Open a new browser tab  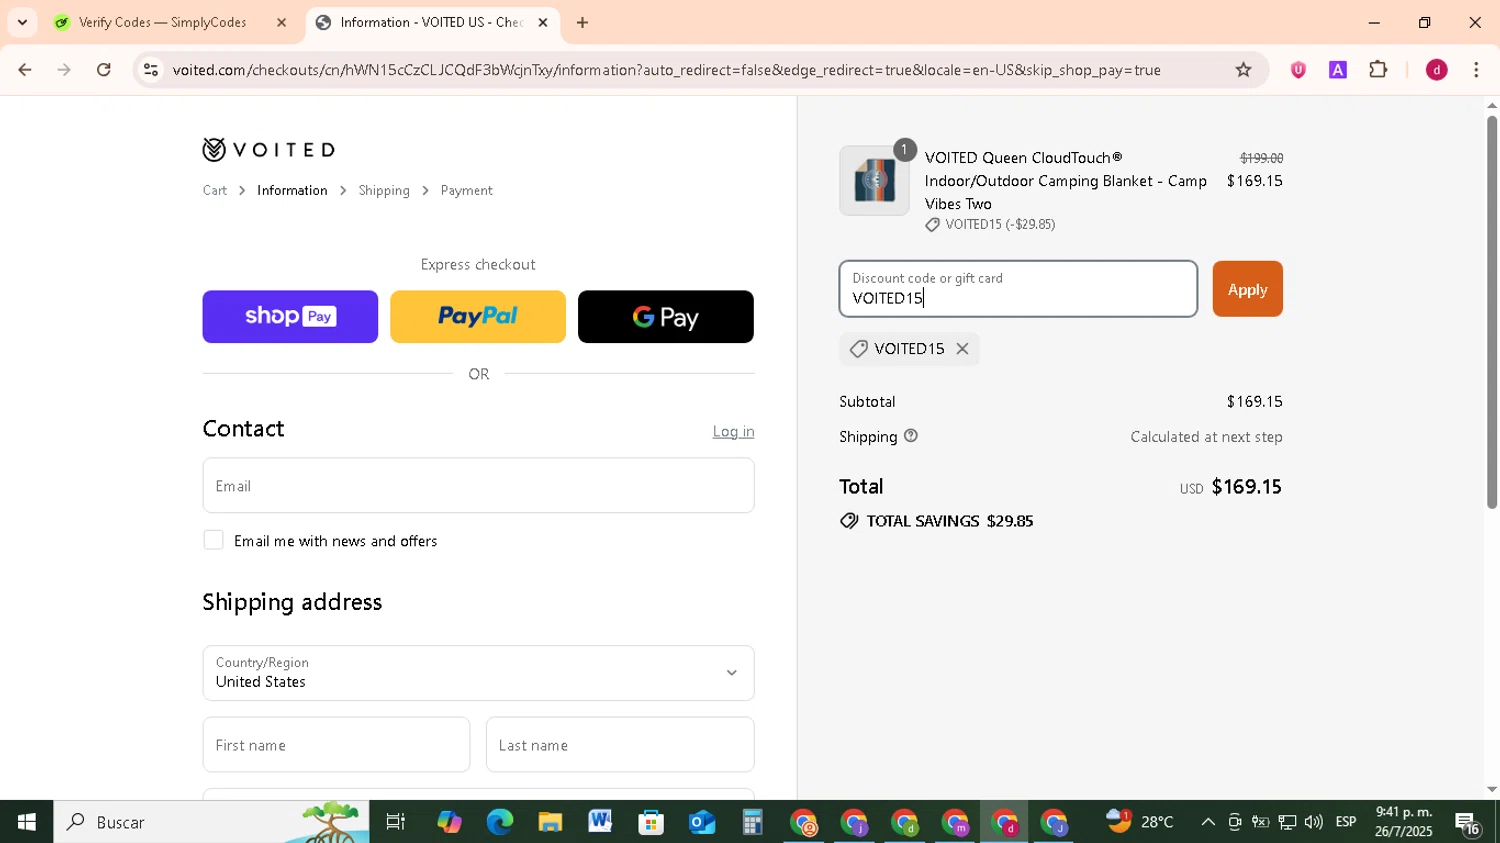click(x=582, y=22)
